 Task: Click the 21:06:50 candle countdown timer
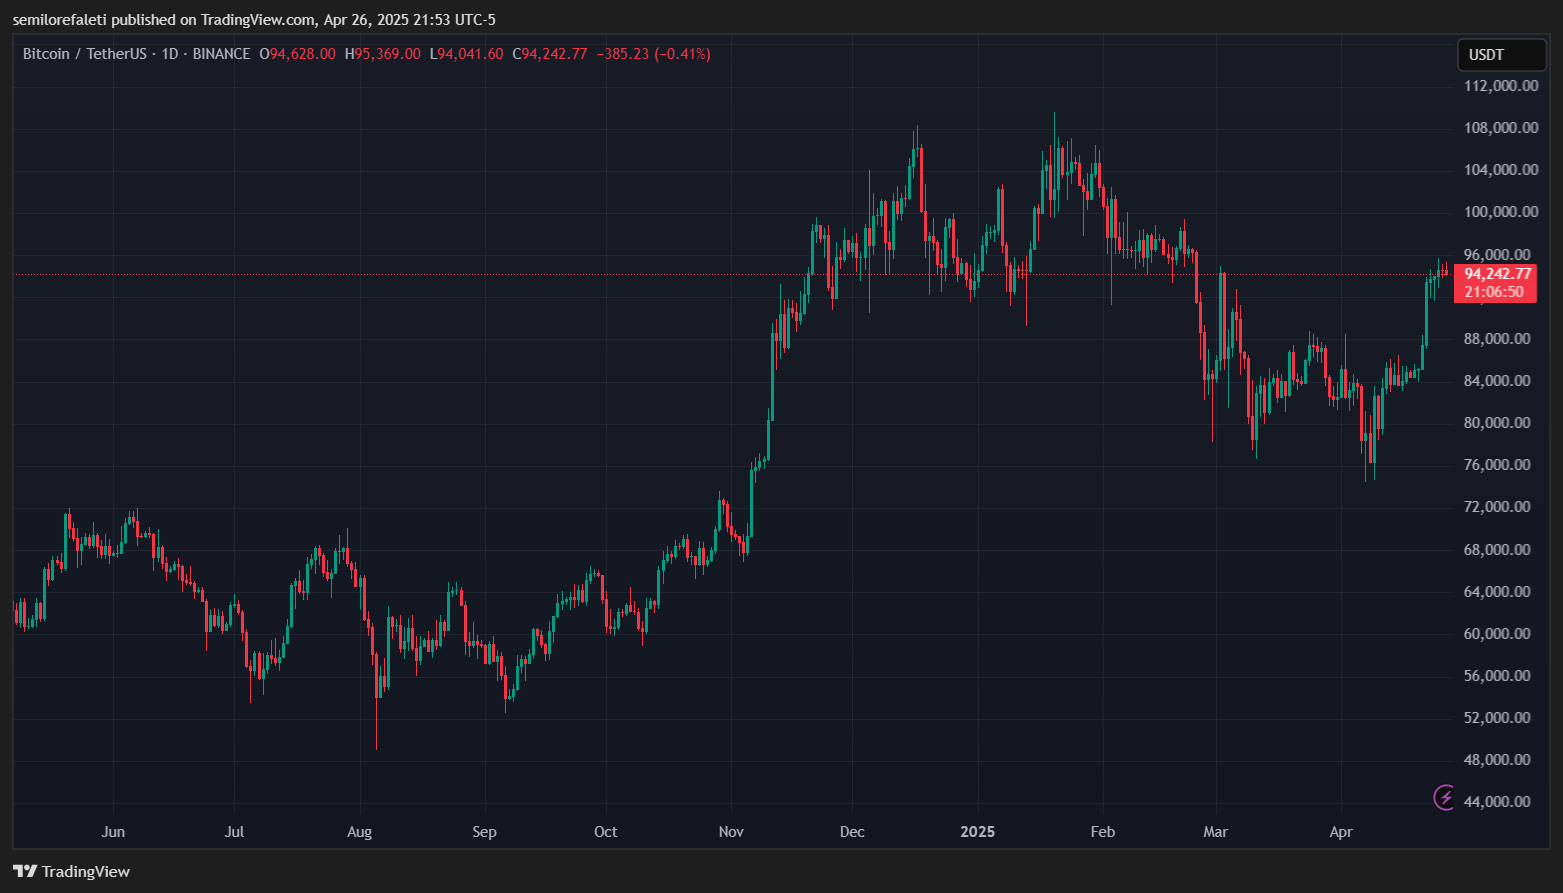[x=1494, y=292]
